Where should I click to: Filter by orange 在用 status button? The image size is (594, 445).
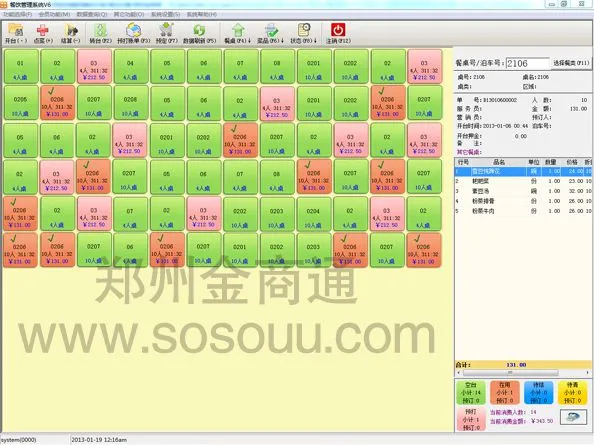pos(505,393)
